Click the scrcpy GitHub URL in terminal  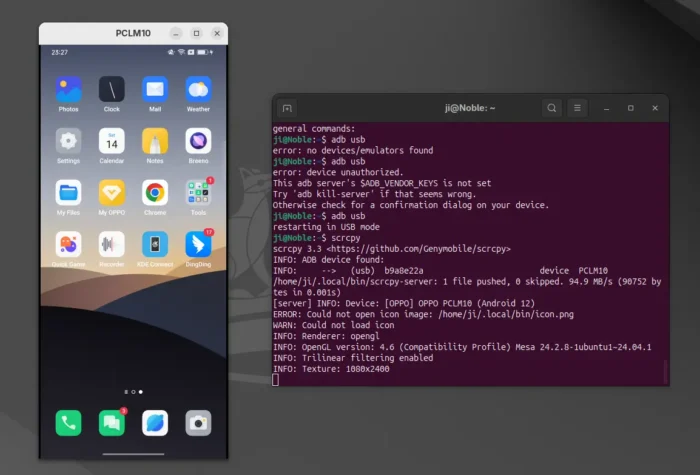[419, 249]
